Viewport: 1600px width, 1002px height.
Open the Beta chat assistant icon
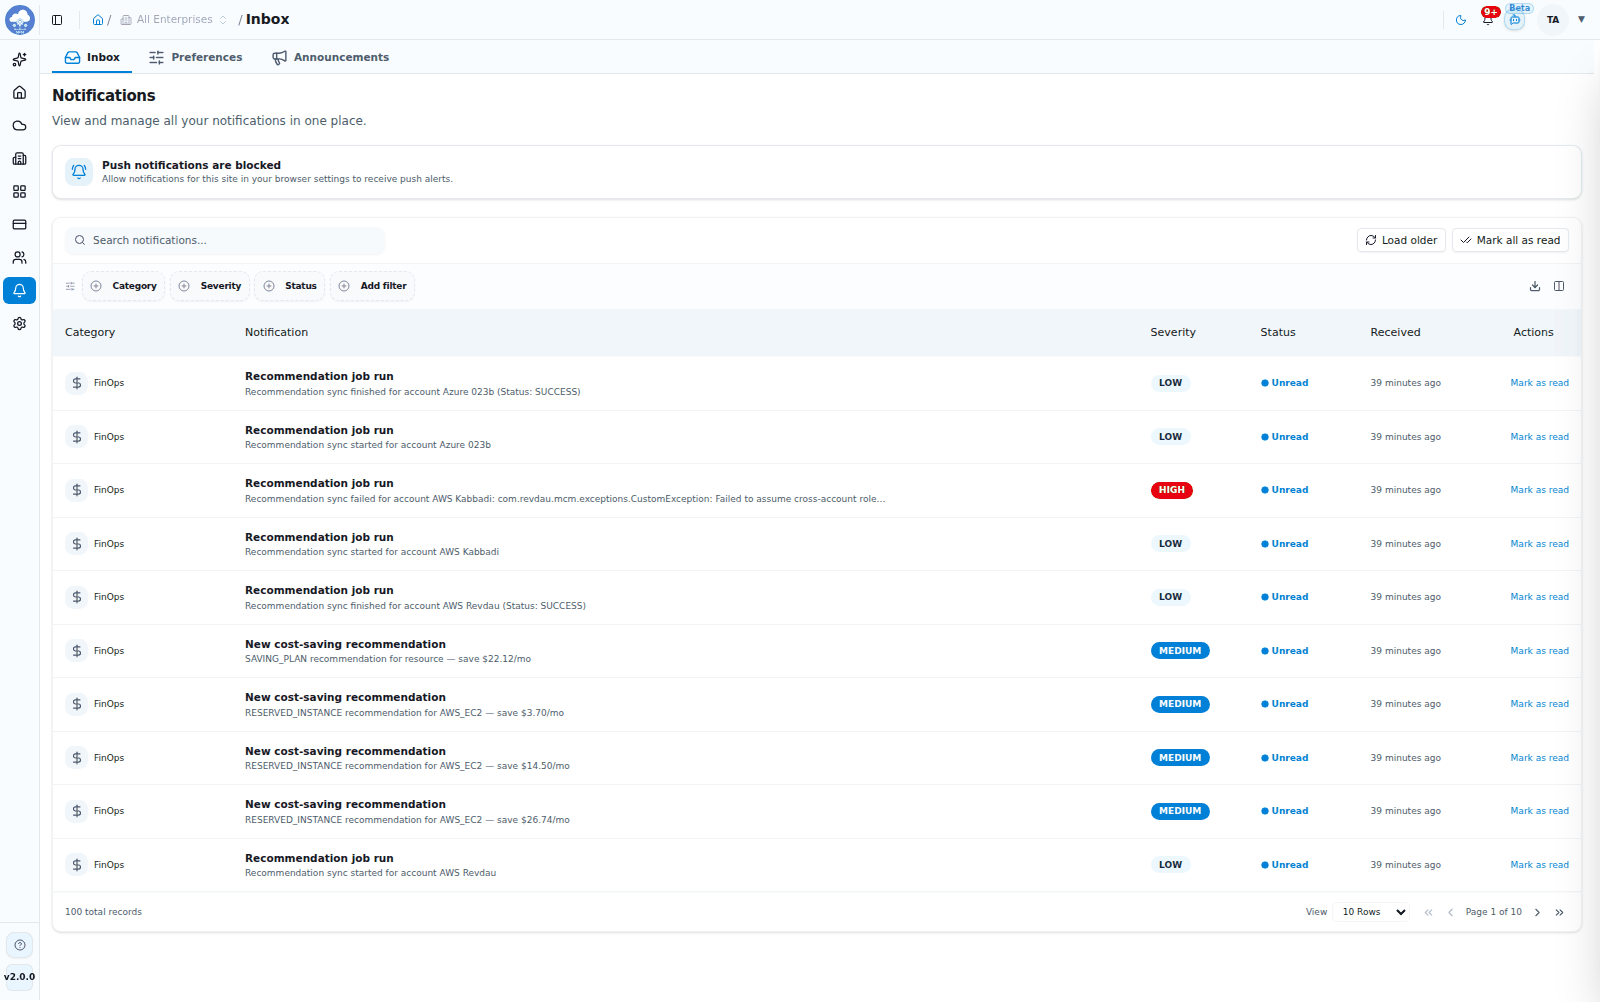point(1516,18)
